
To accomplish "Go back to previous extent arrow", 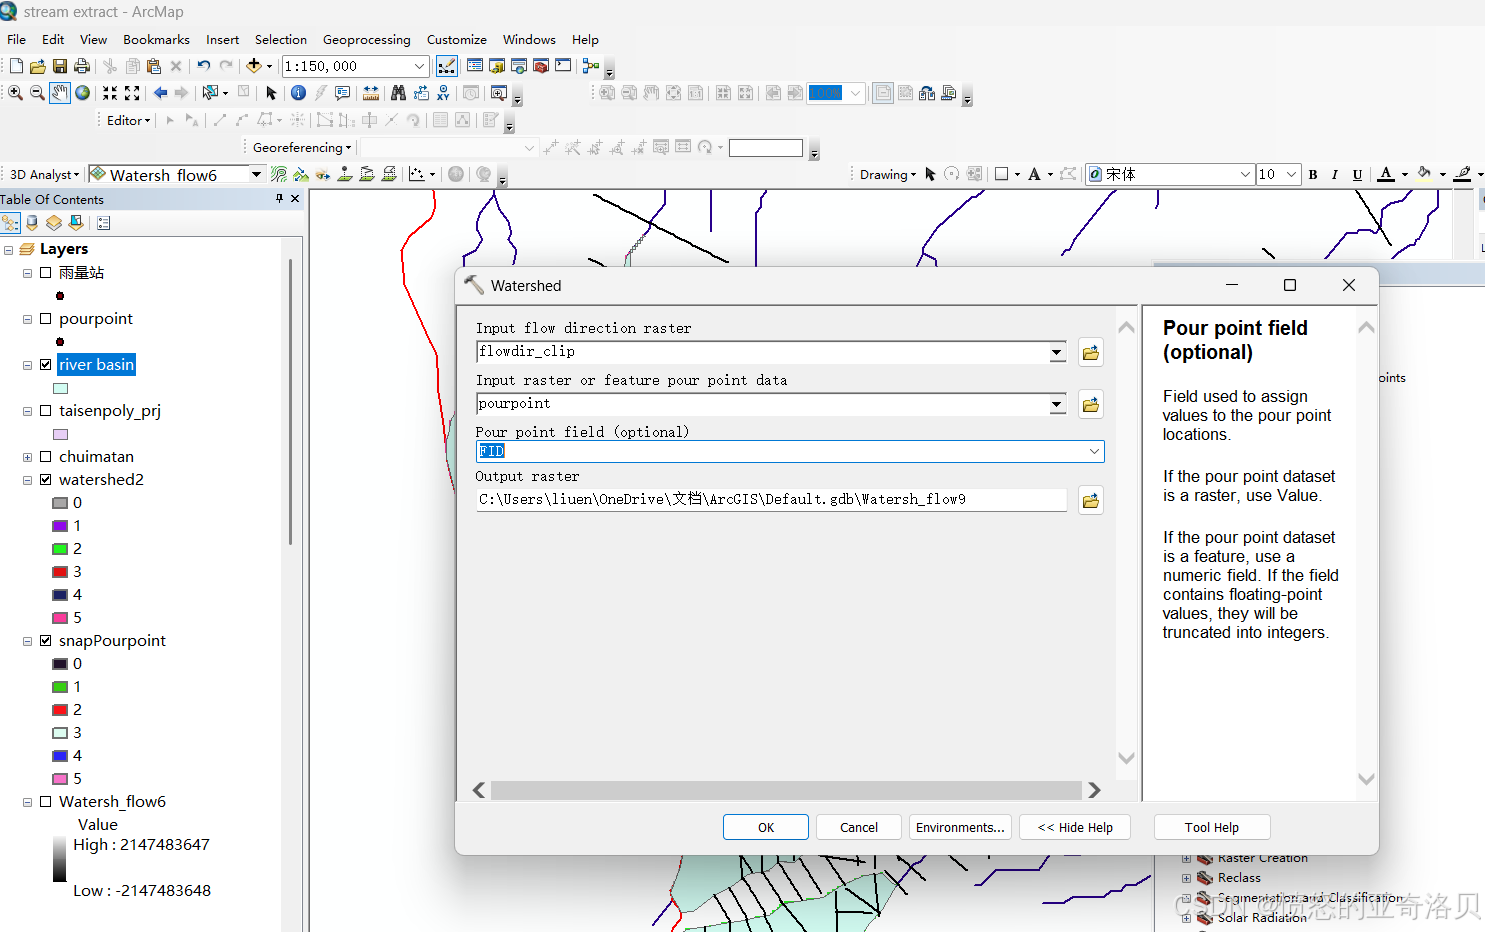I will pyautogui.click(x=160, y=93).
